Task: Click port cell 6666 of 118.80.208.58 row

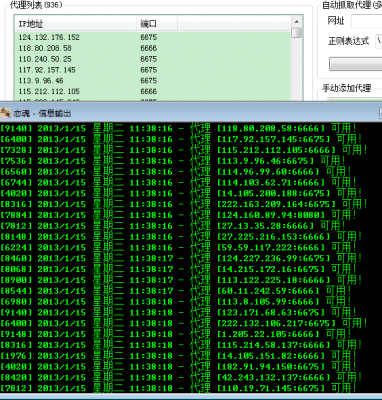Action: (149, 48)
